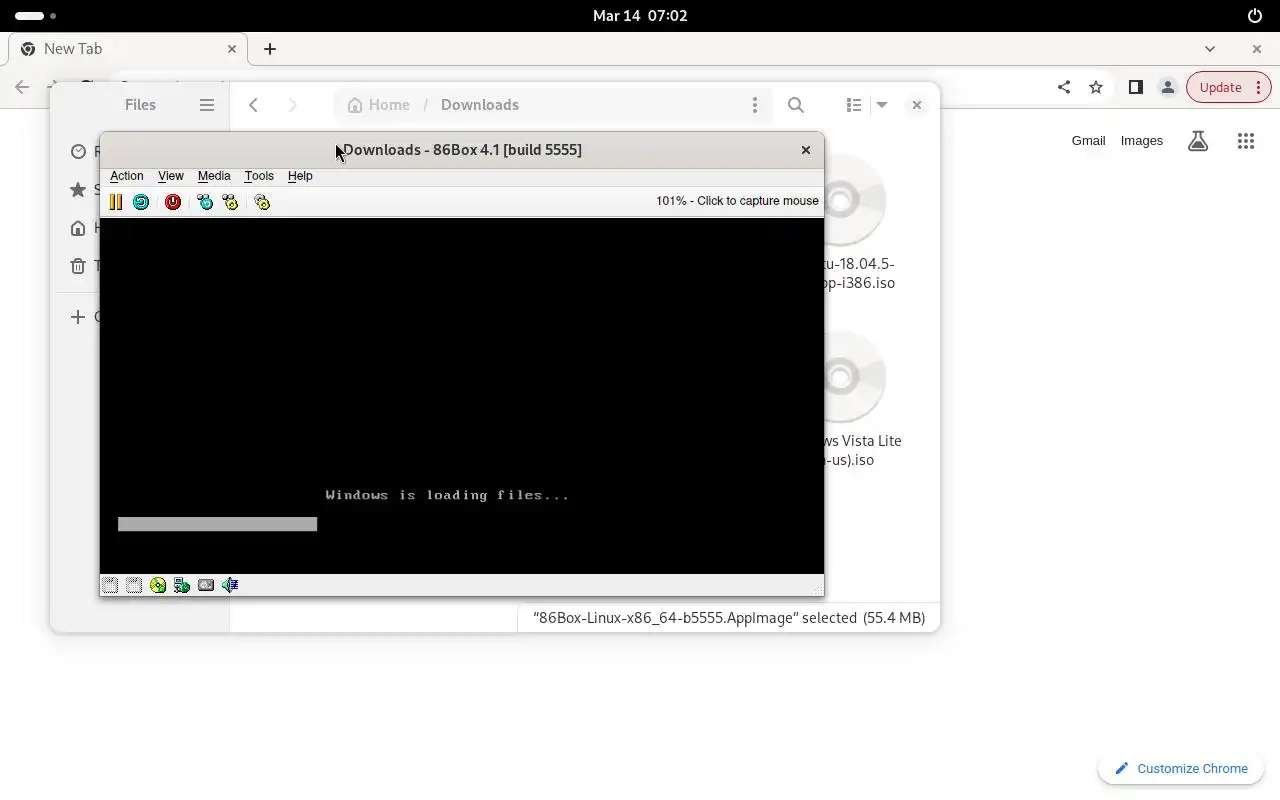
Task: Click the plus Other Locations icon in Files sidebar
Action: pyautogui.click(x=78, y=317)
